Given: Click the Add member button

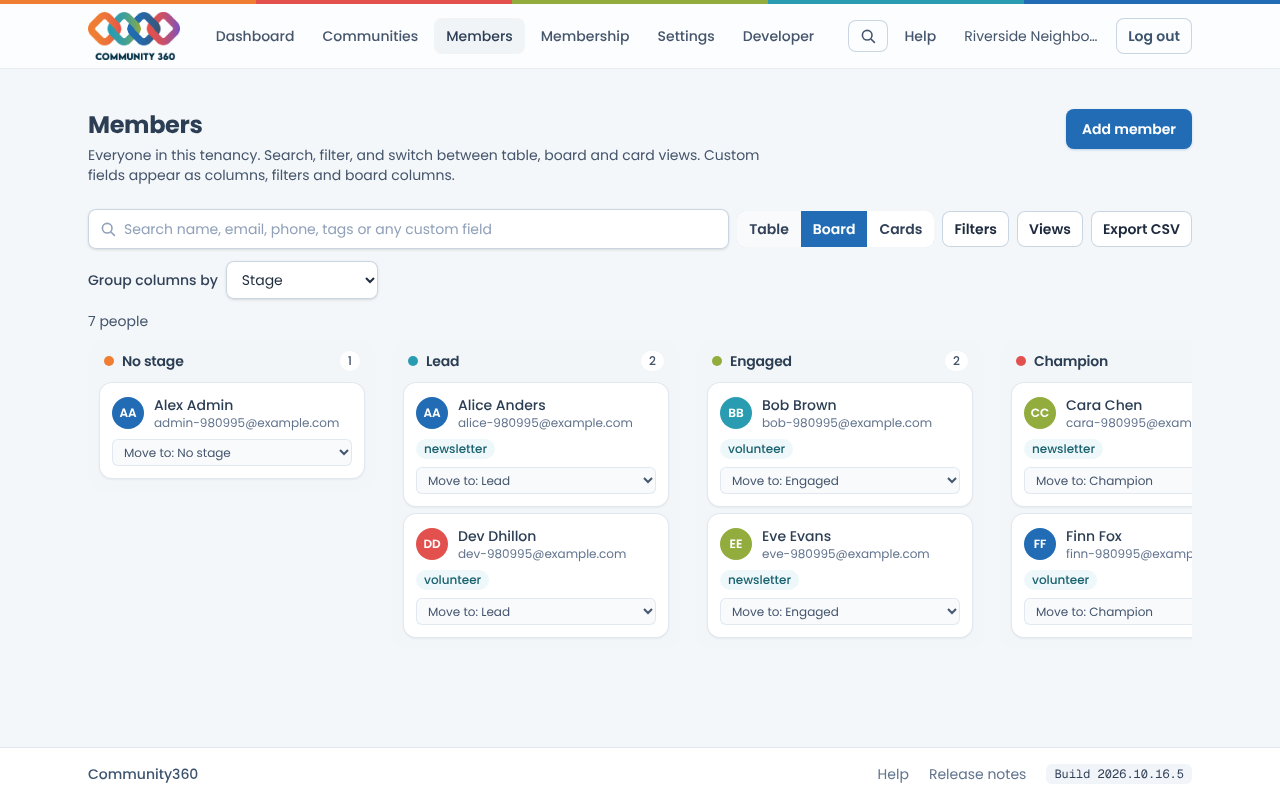Looking at the screenshot, I should [1129, 129].
